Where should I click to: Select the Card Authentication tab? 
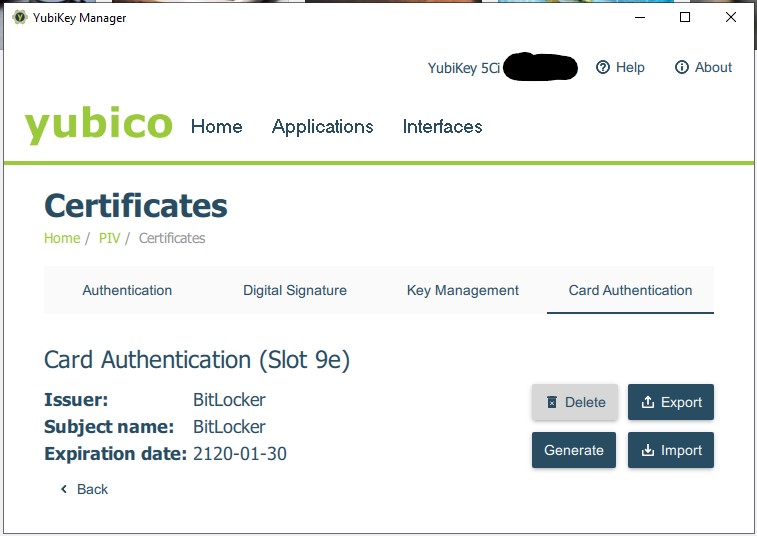click(x=630, y=290)
